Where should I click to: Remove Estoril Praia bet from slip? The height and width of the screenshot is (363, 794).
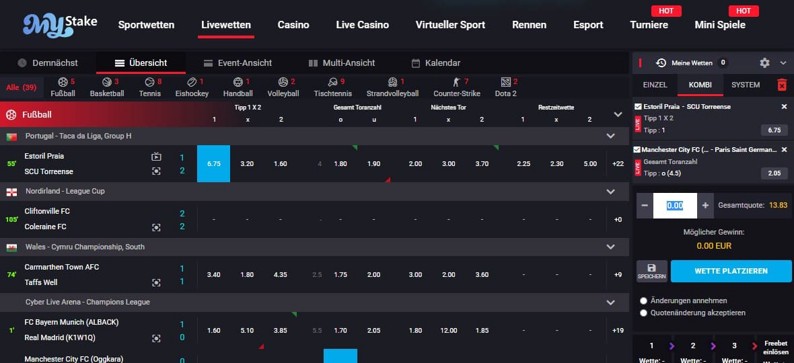(784, 107)
